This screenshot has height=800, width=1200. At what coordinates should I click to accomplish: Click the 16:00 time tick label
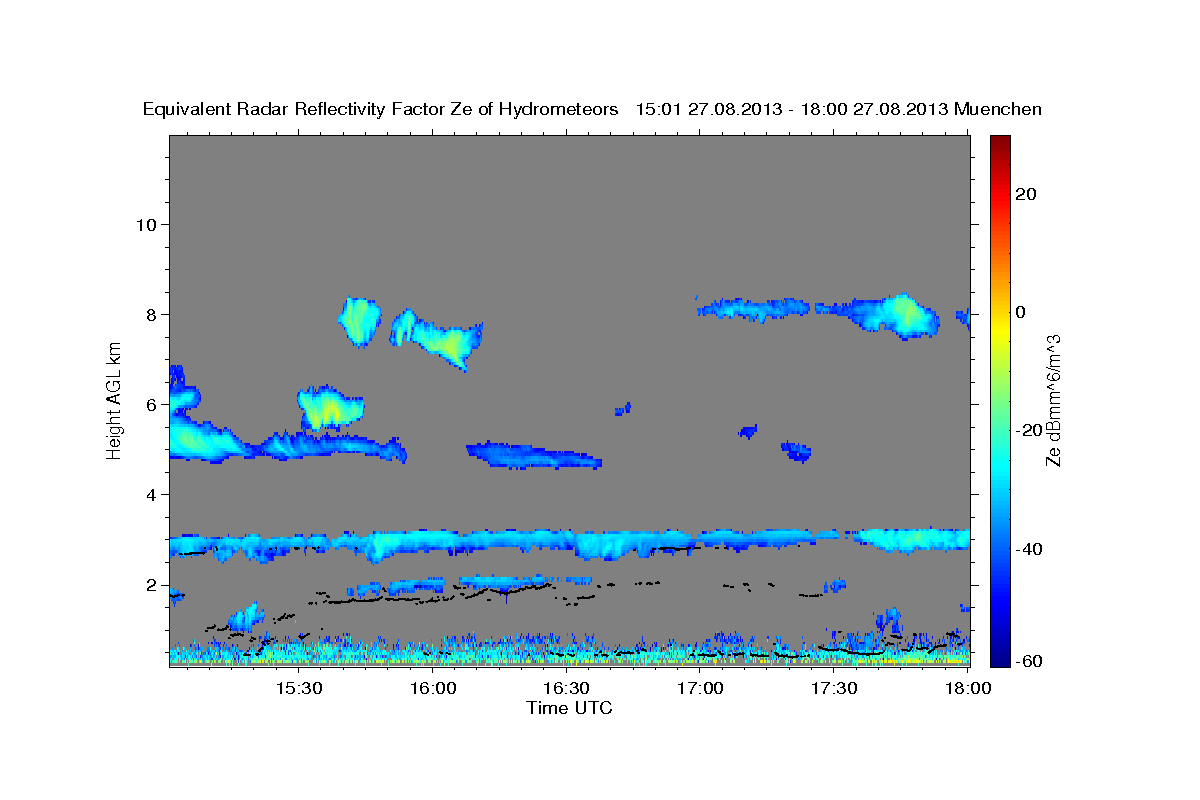coord(432,689)
